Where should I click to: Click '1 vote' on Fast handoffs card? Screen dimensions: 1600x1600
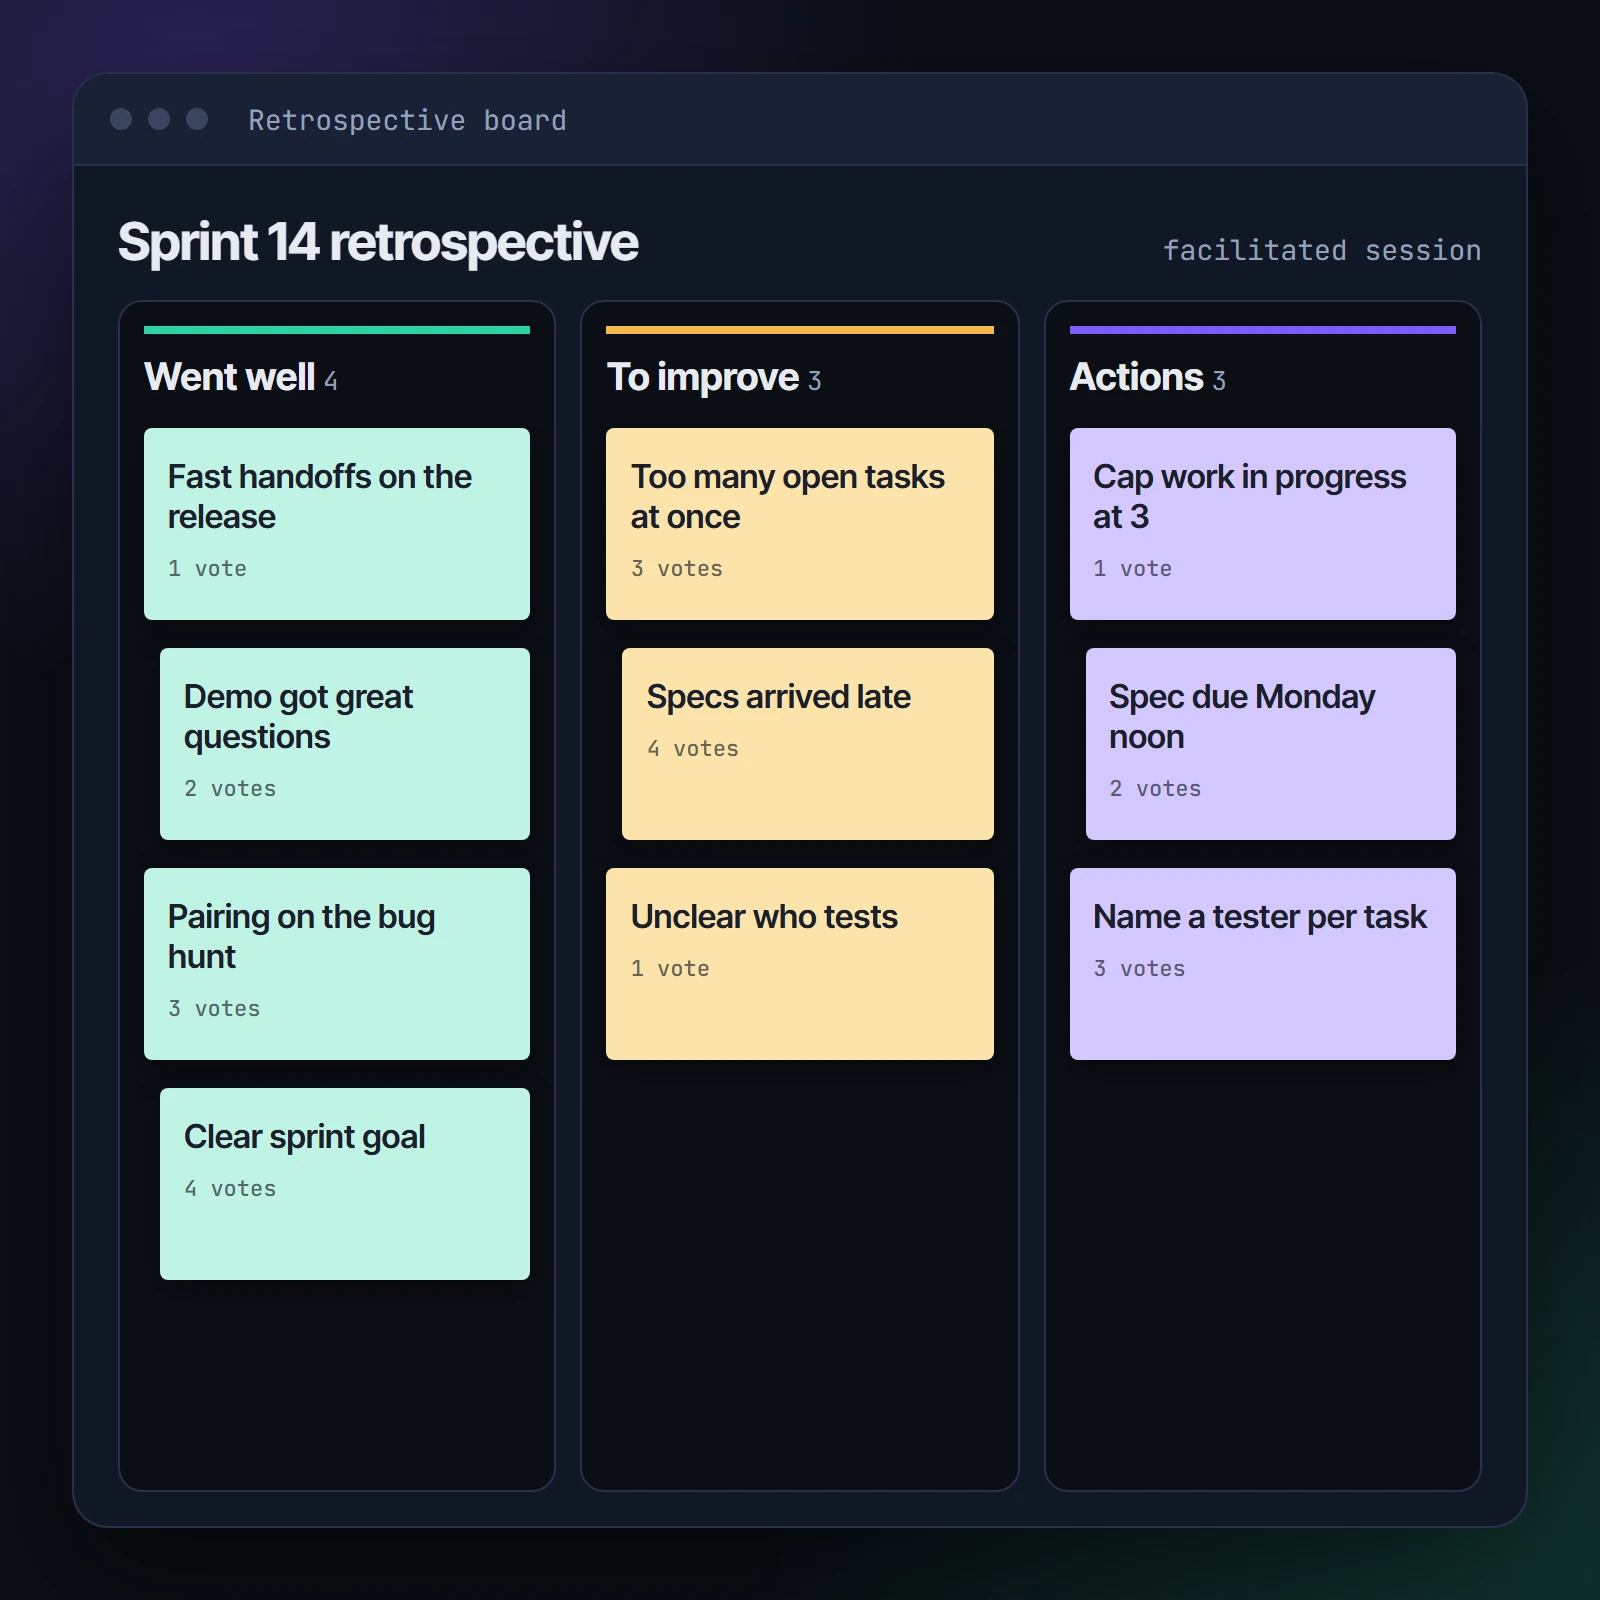click(207, 568)
